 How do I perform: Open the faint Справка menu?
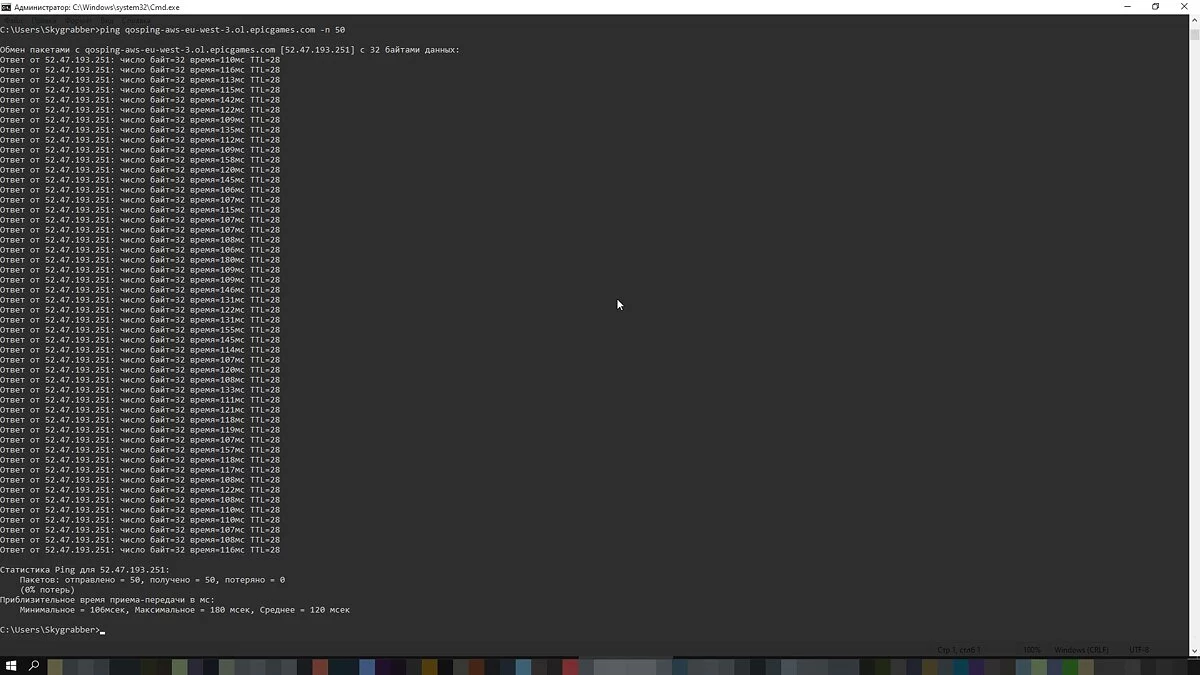pyautogui.click(x=136, y=19)
